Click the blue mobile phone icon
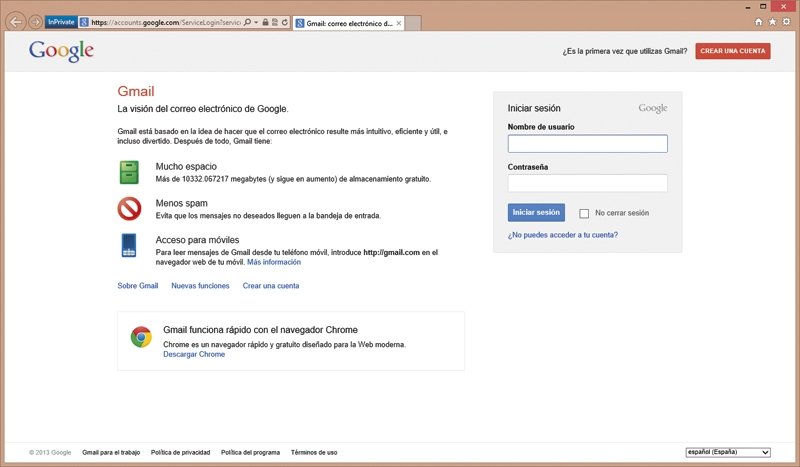The height and width of the screenshot is (467, 800). [x=129, y=245]
